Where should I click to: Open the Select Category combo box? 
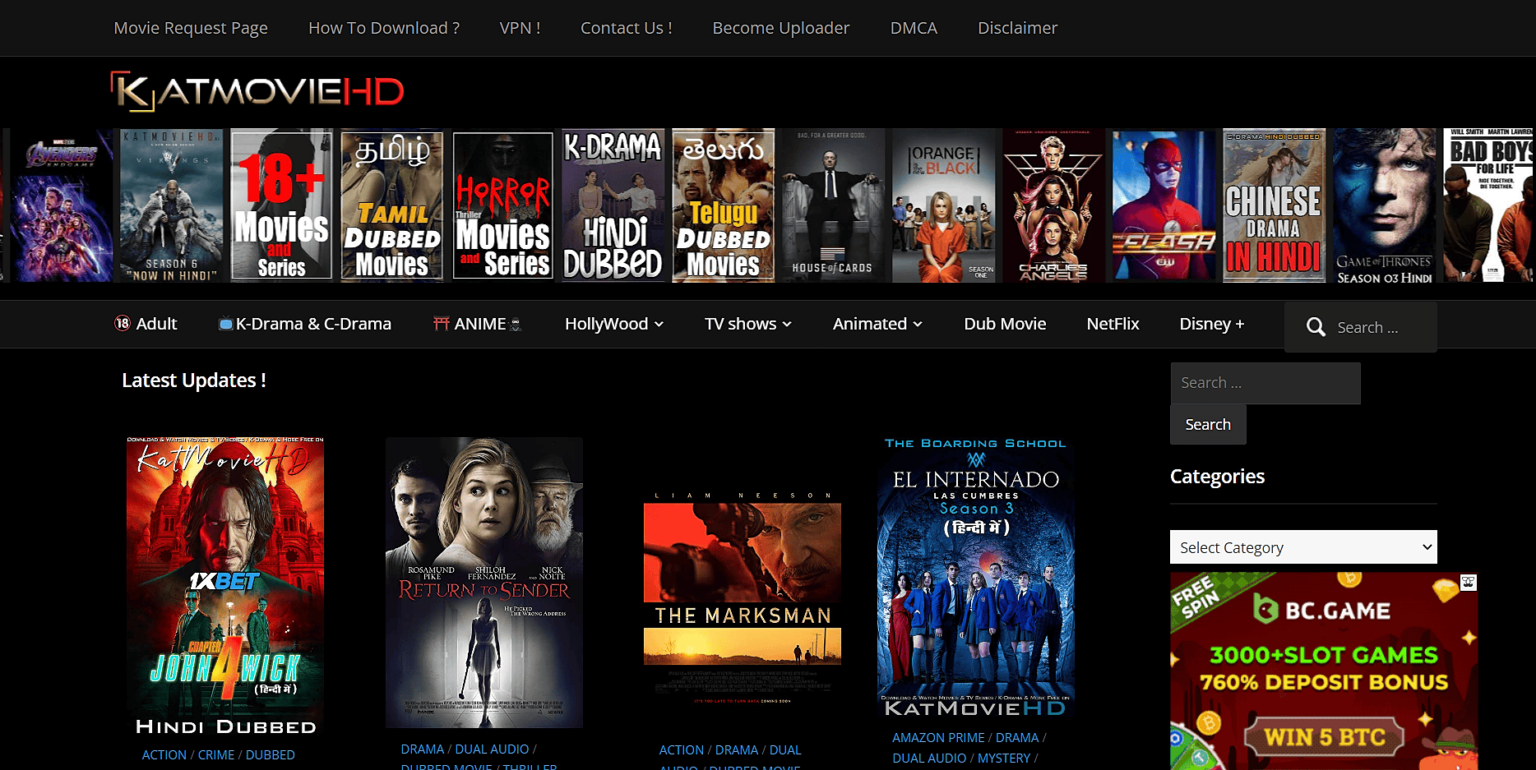[1303, 547]
